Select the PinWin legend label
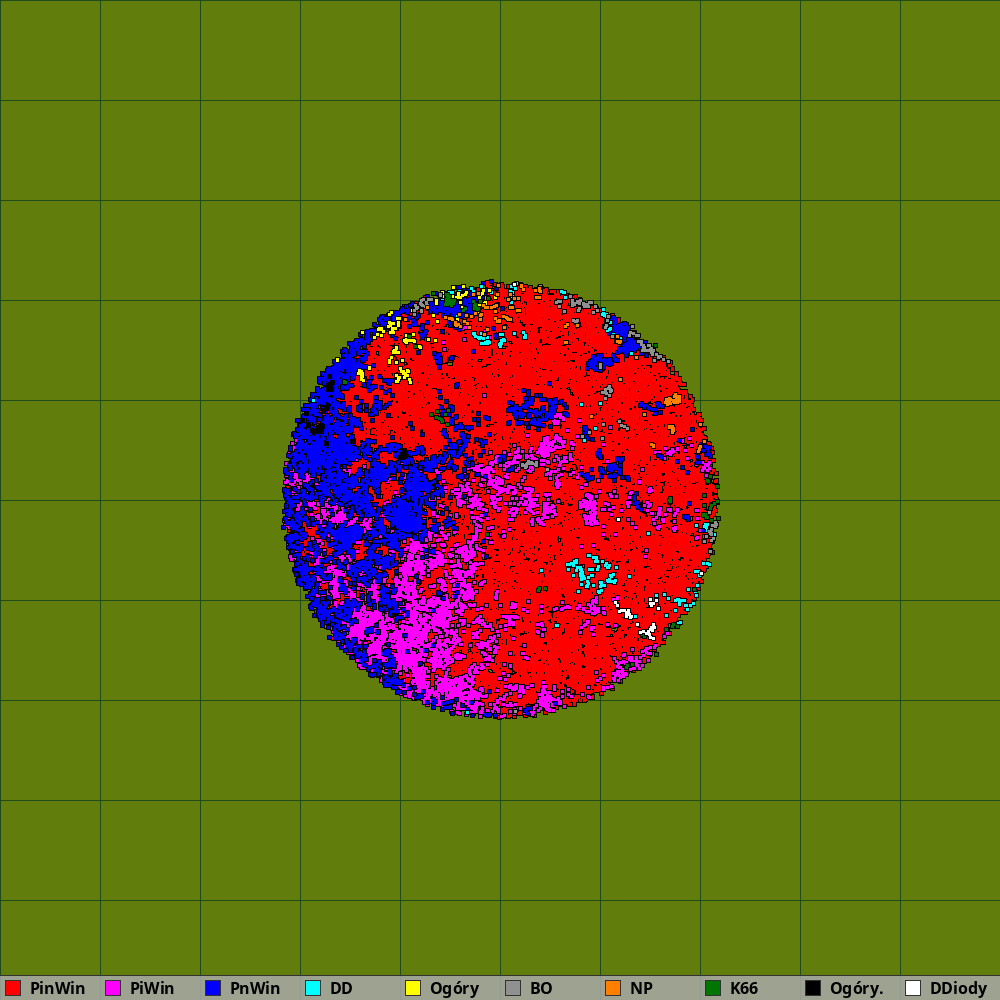This screenshot has height=1000, width=1000. click(x=57, y=988)
